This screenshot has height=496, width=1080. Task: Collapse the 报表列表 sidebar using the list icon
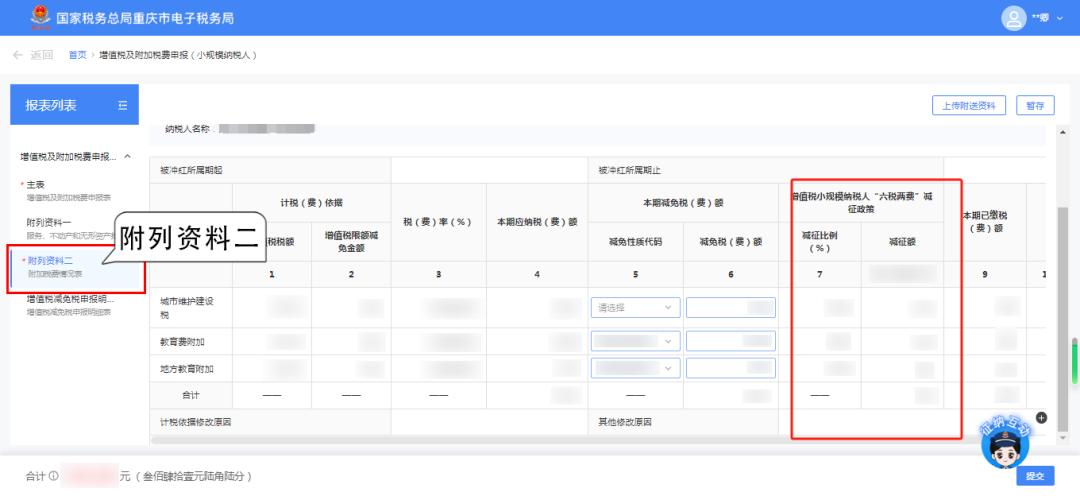pyautogui.click(x=122, y=106)
